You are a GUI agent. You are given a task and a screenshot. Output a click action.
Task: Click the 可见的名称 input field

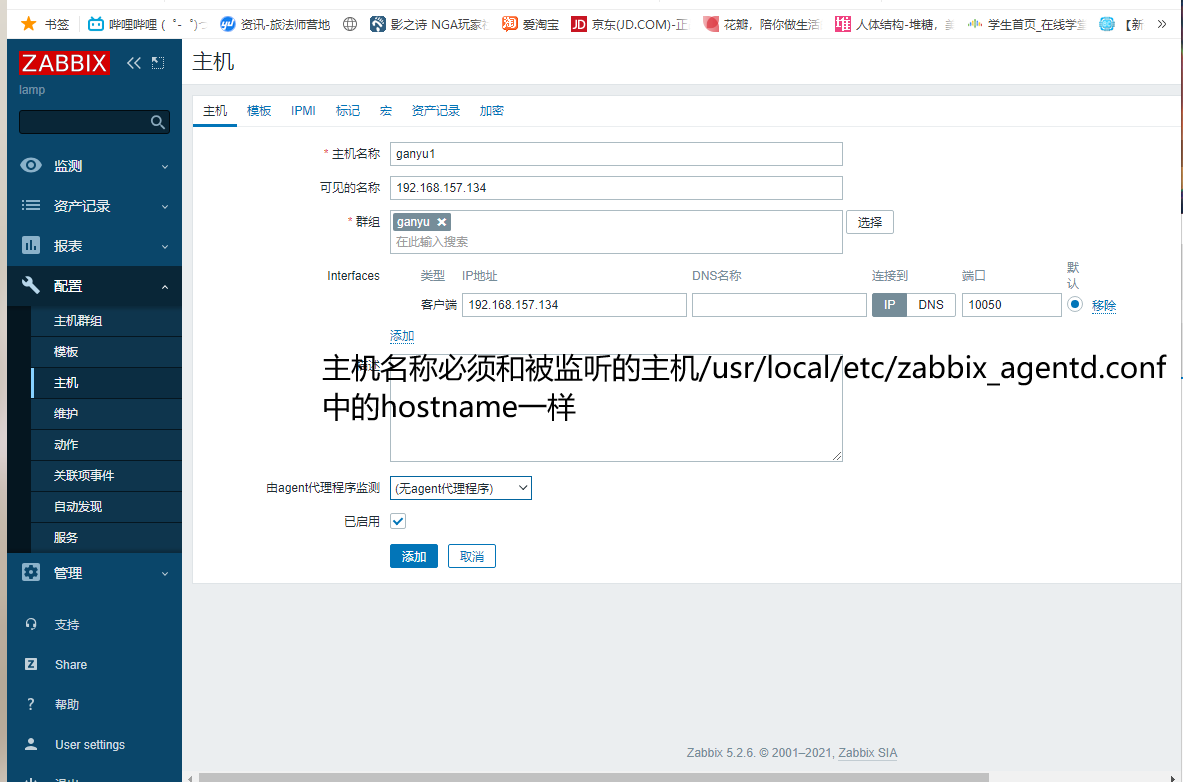[x=616, y=188]
